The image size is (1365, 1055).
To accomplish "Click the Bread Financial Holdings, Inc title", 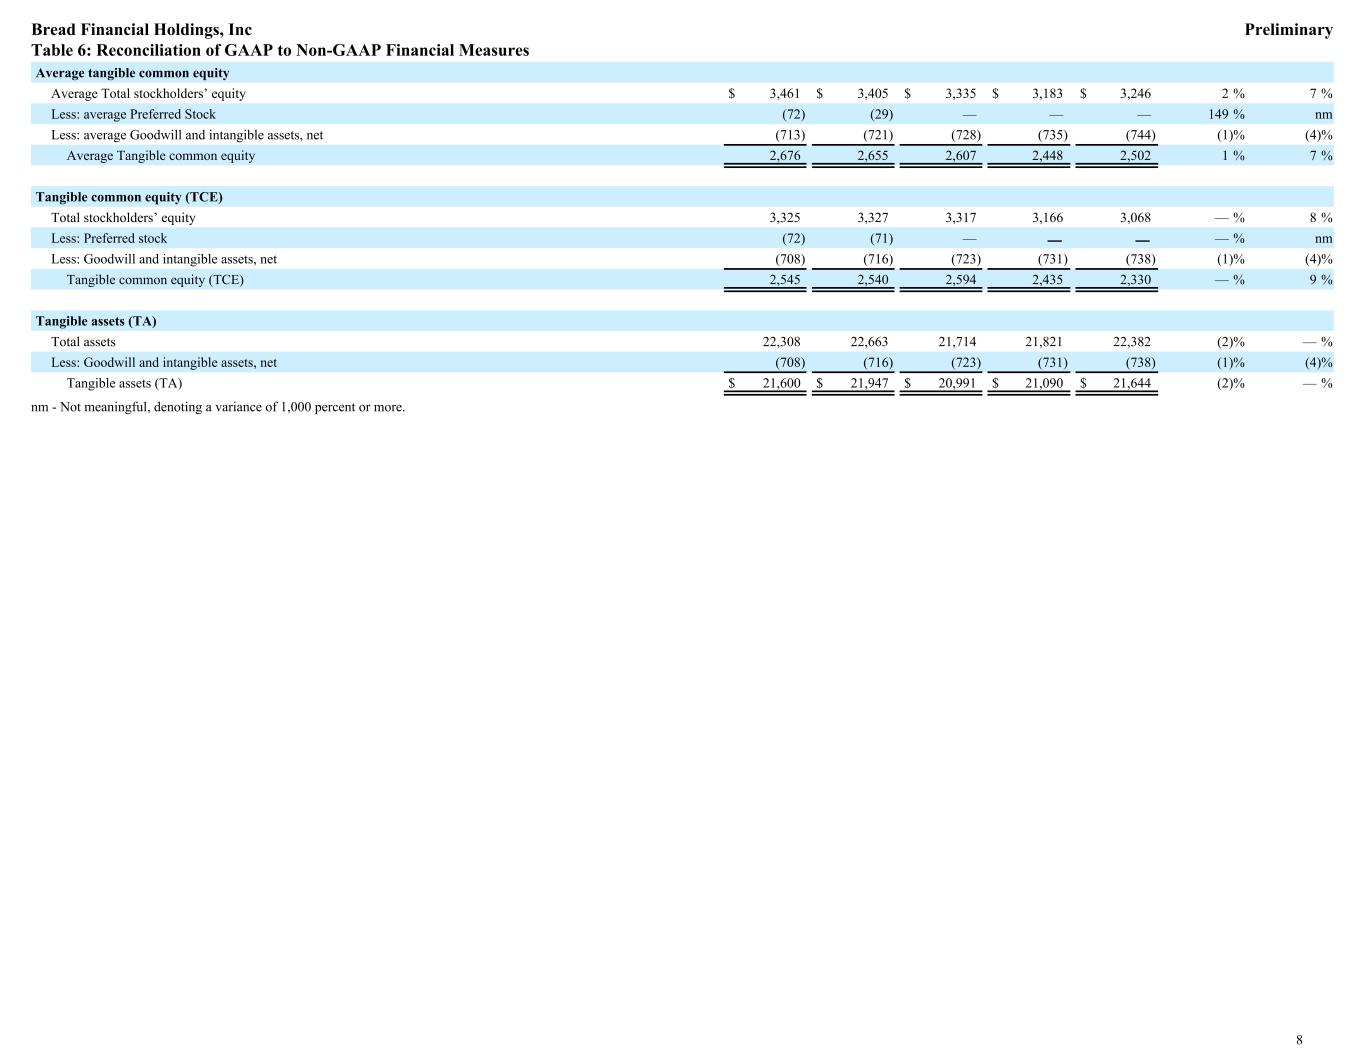I will pyautogui.click(x=141, y=30).
